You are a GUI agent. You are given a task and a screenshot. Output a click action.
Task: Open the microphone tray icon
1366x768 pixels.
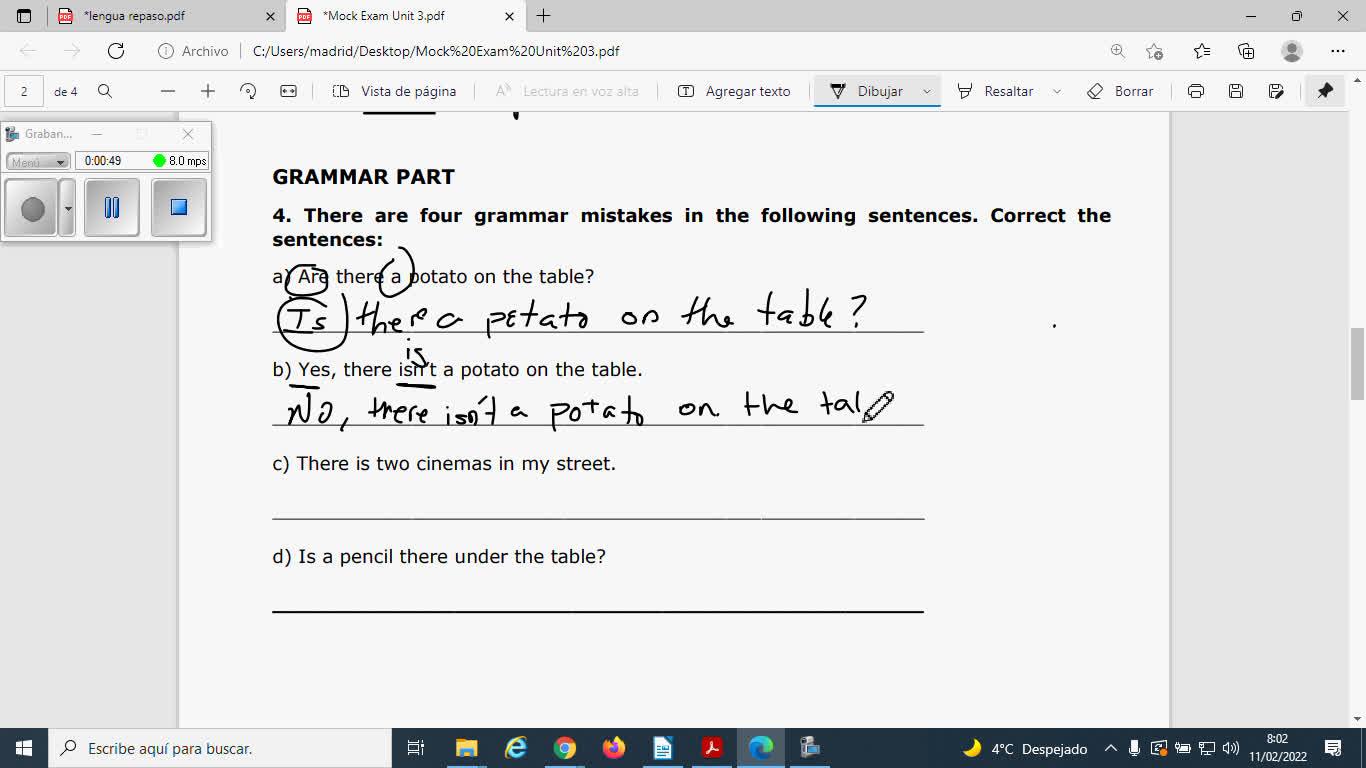(x=1134, y=748)
